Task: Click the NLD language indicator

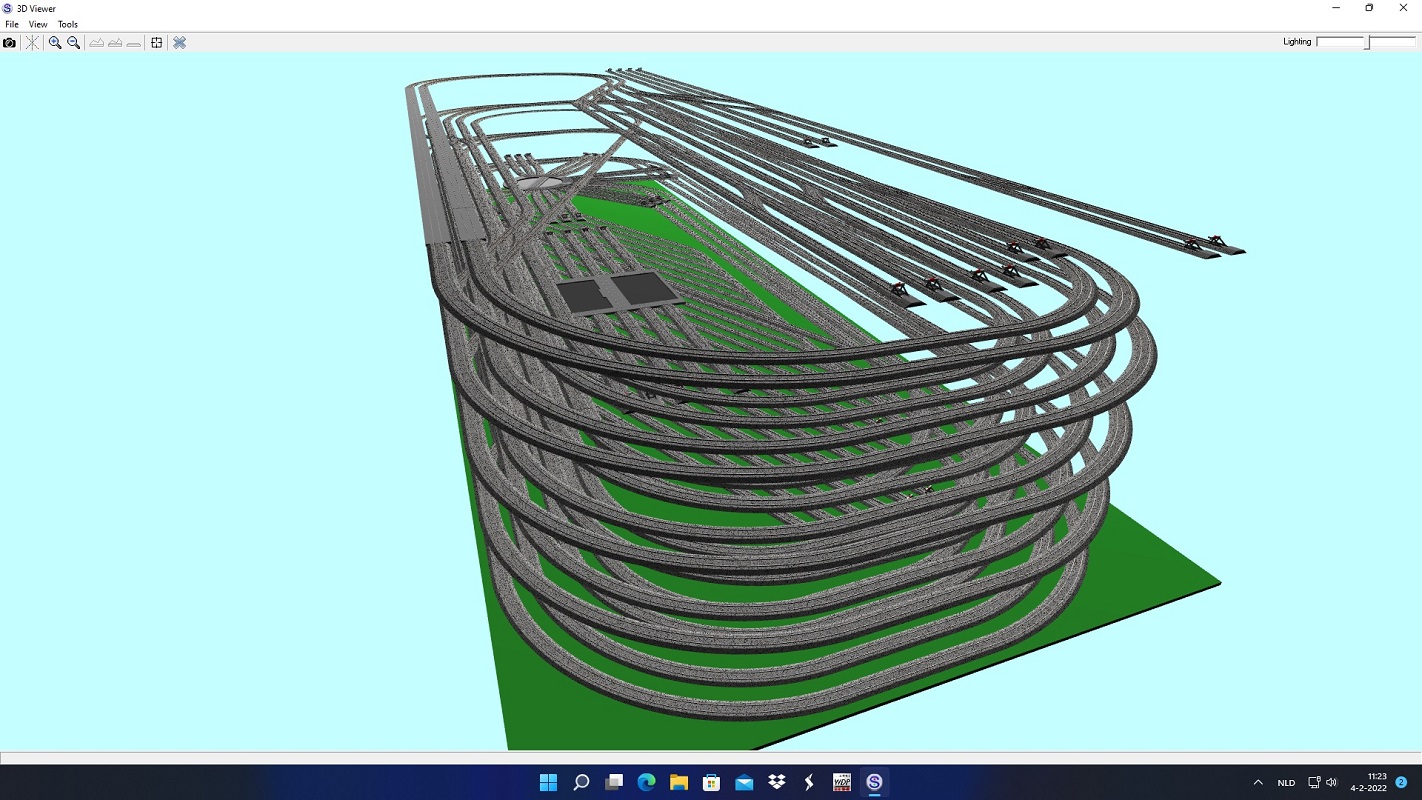Action: [x=1286, y=782]
